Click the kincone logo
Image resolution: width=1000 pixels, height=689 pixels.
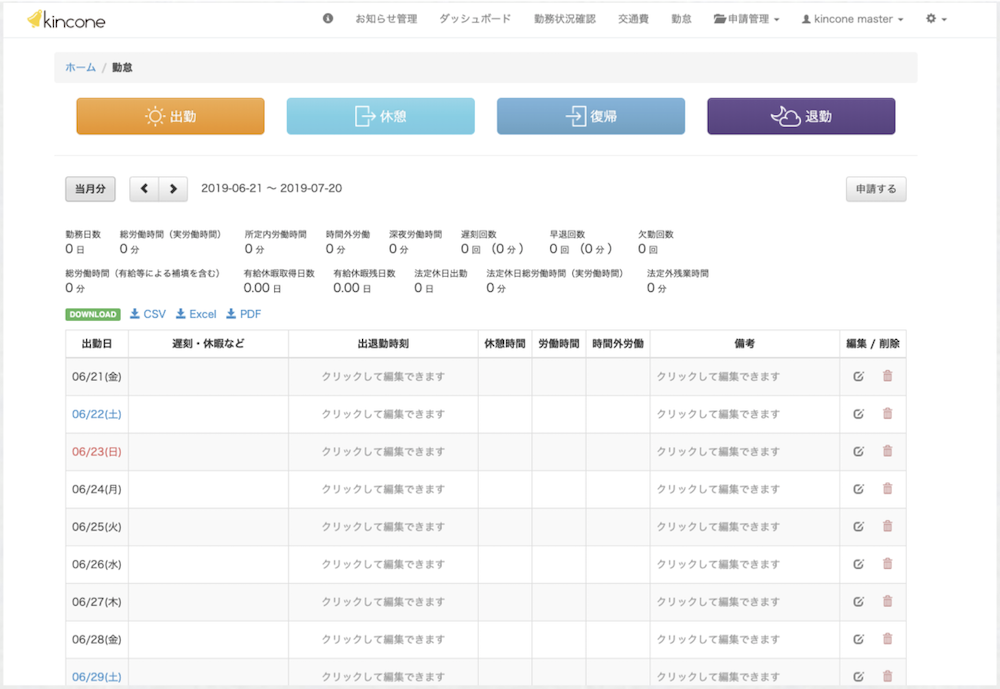(x=66, y=18)
